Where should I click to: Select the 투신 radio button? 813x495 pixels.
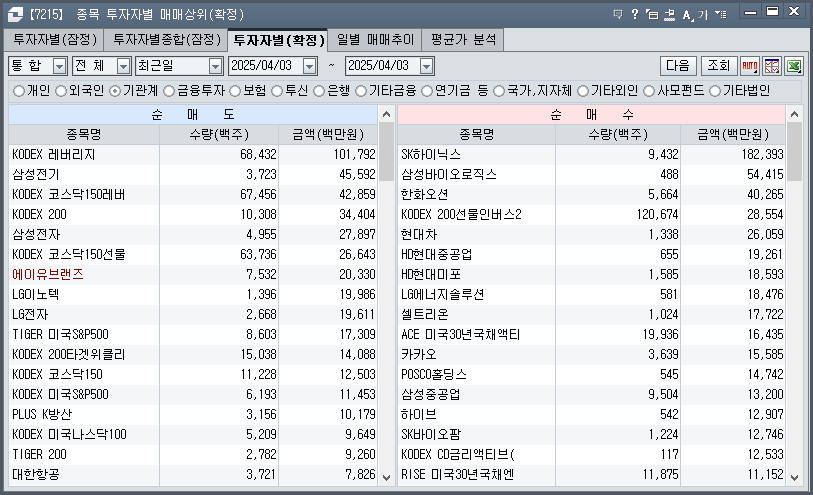pos(277,91)
